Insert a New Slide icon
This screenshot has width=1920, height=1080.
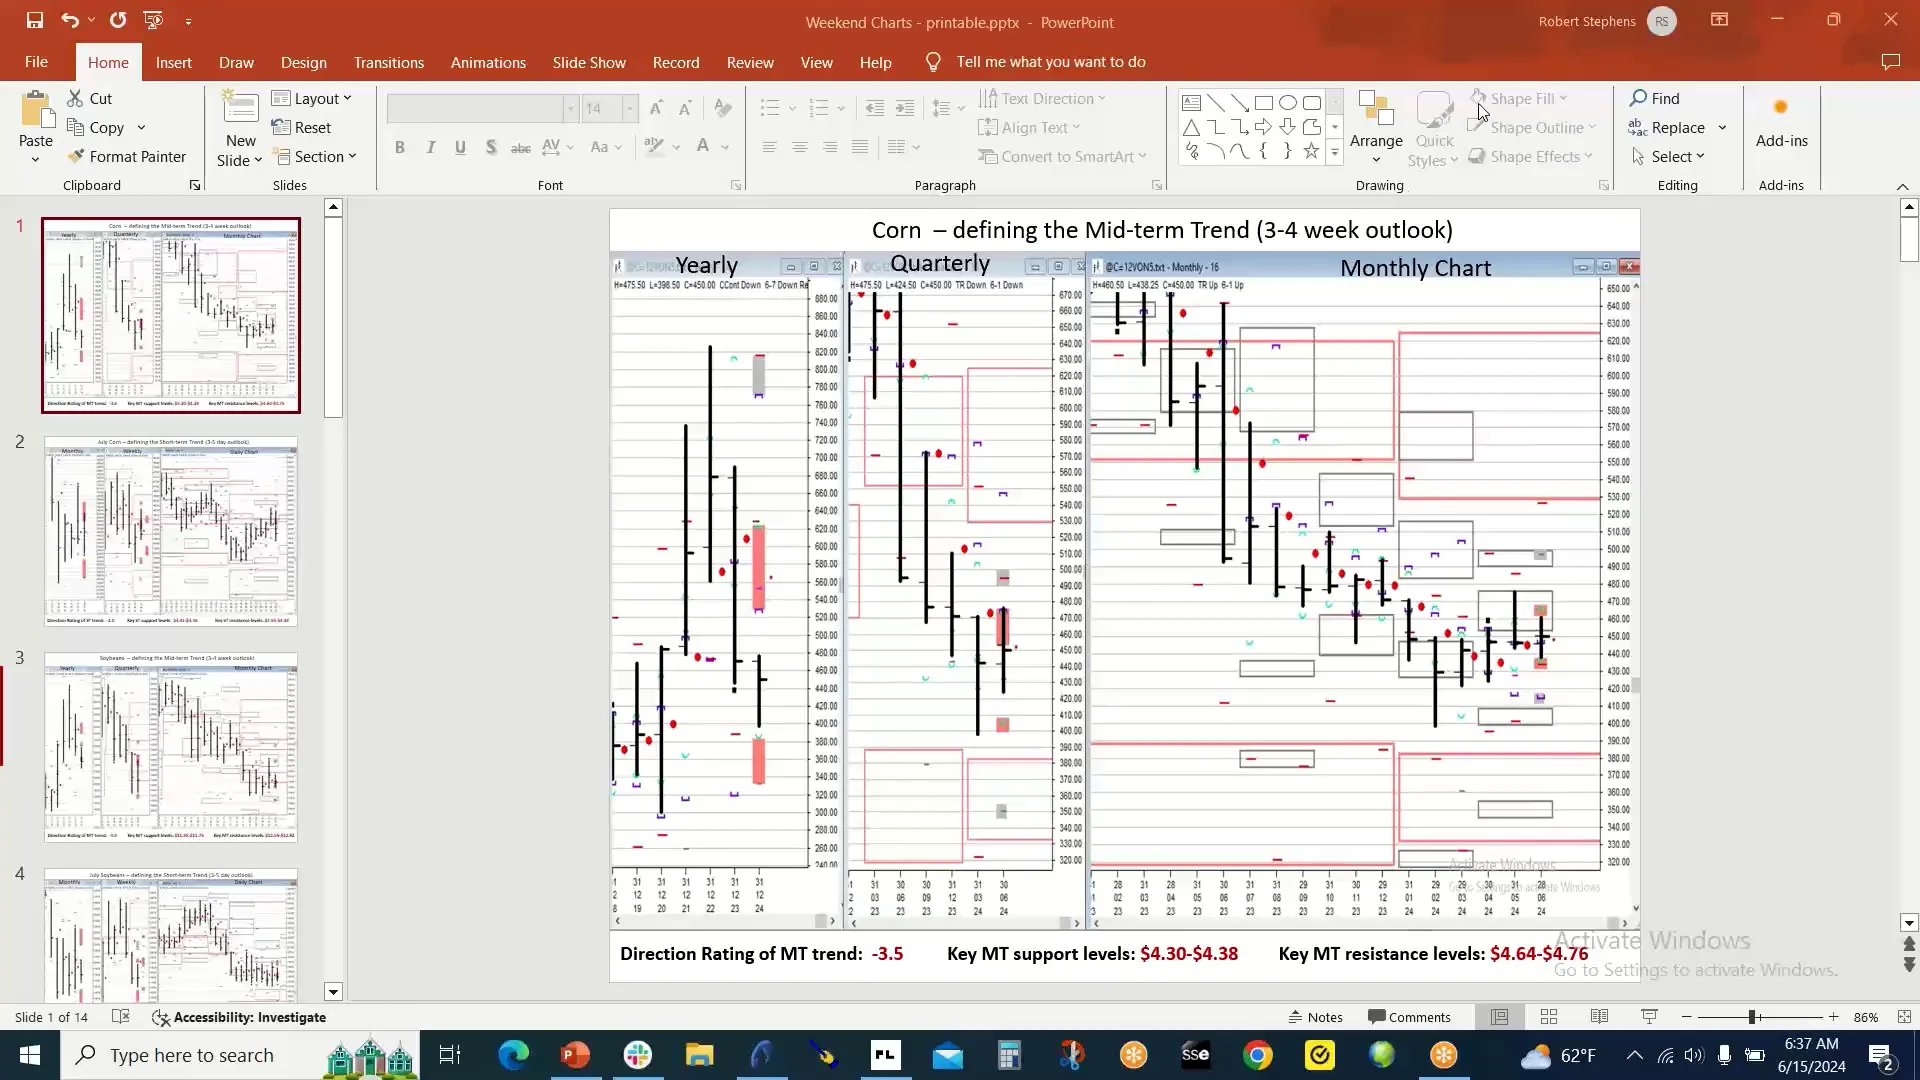click(240, 109)
